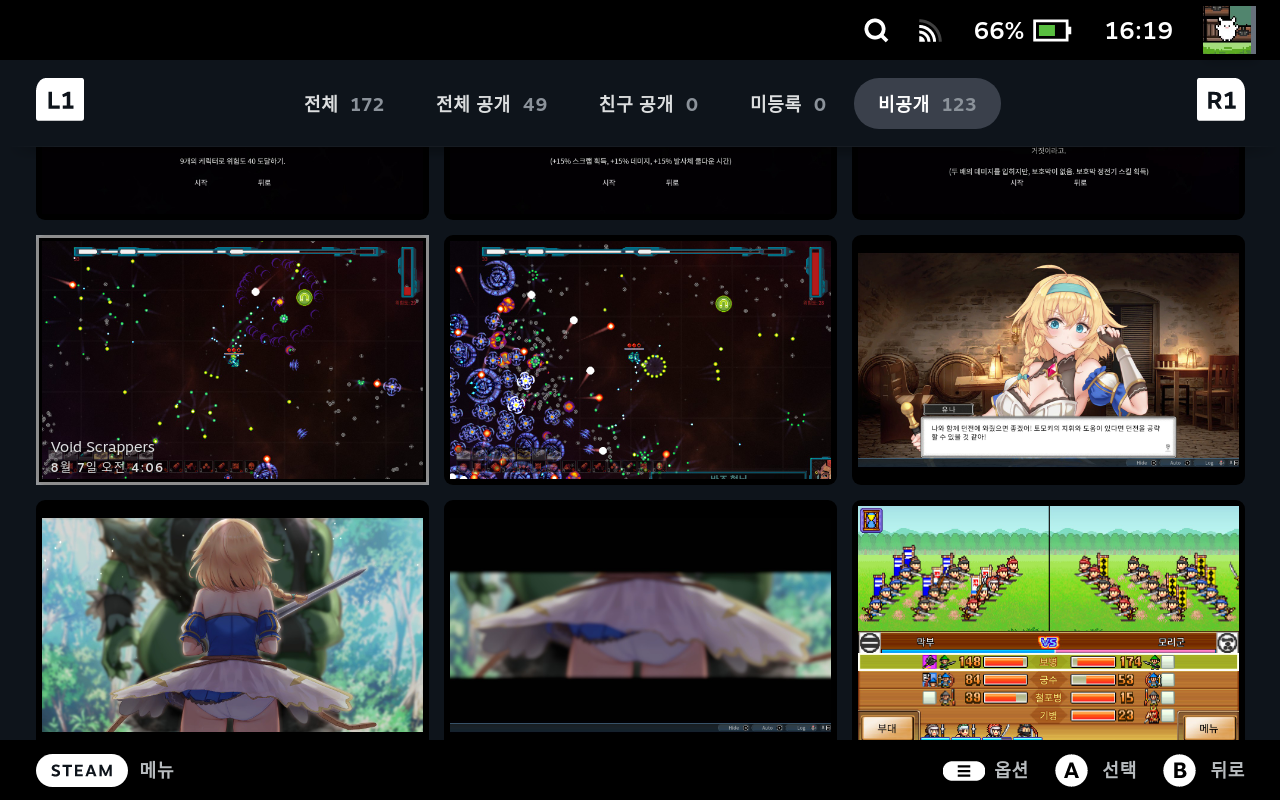Click the 메뉴 label beside STEAM
Image resolution: width=1280 pixels, height=800 pixels.
point(157,770)
